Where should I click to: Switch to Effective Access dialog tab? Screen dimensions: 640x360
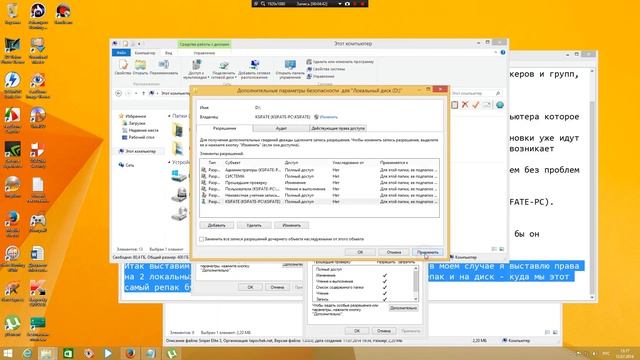click(338, 128)
